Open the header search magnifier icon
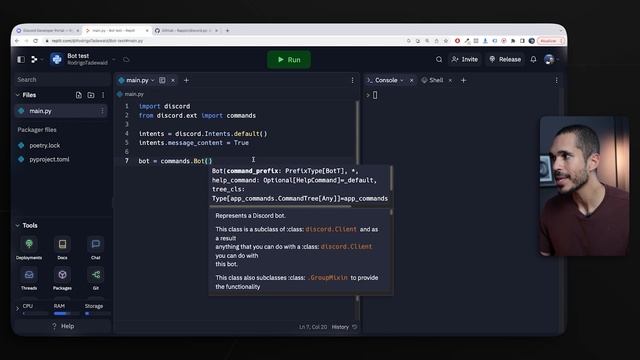 [439, 60]
